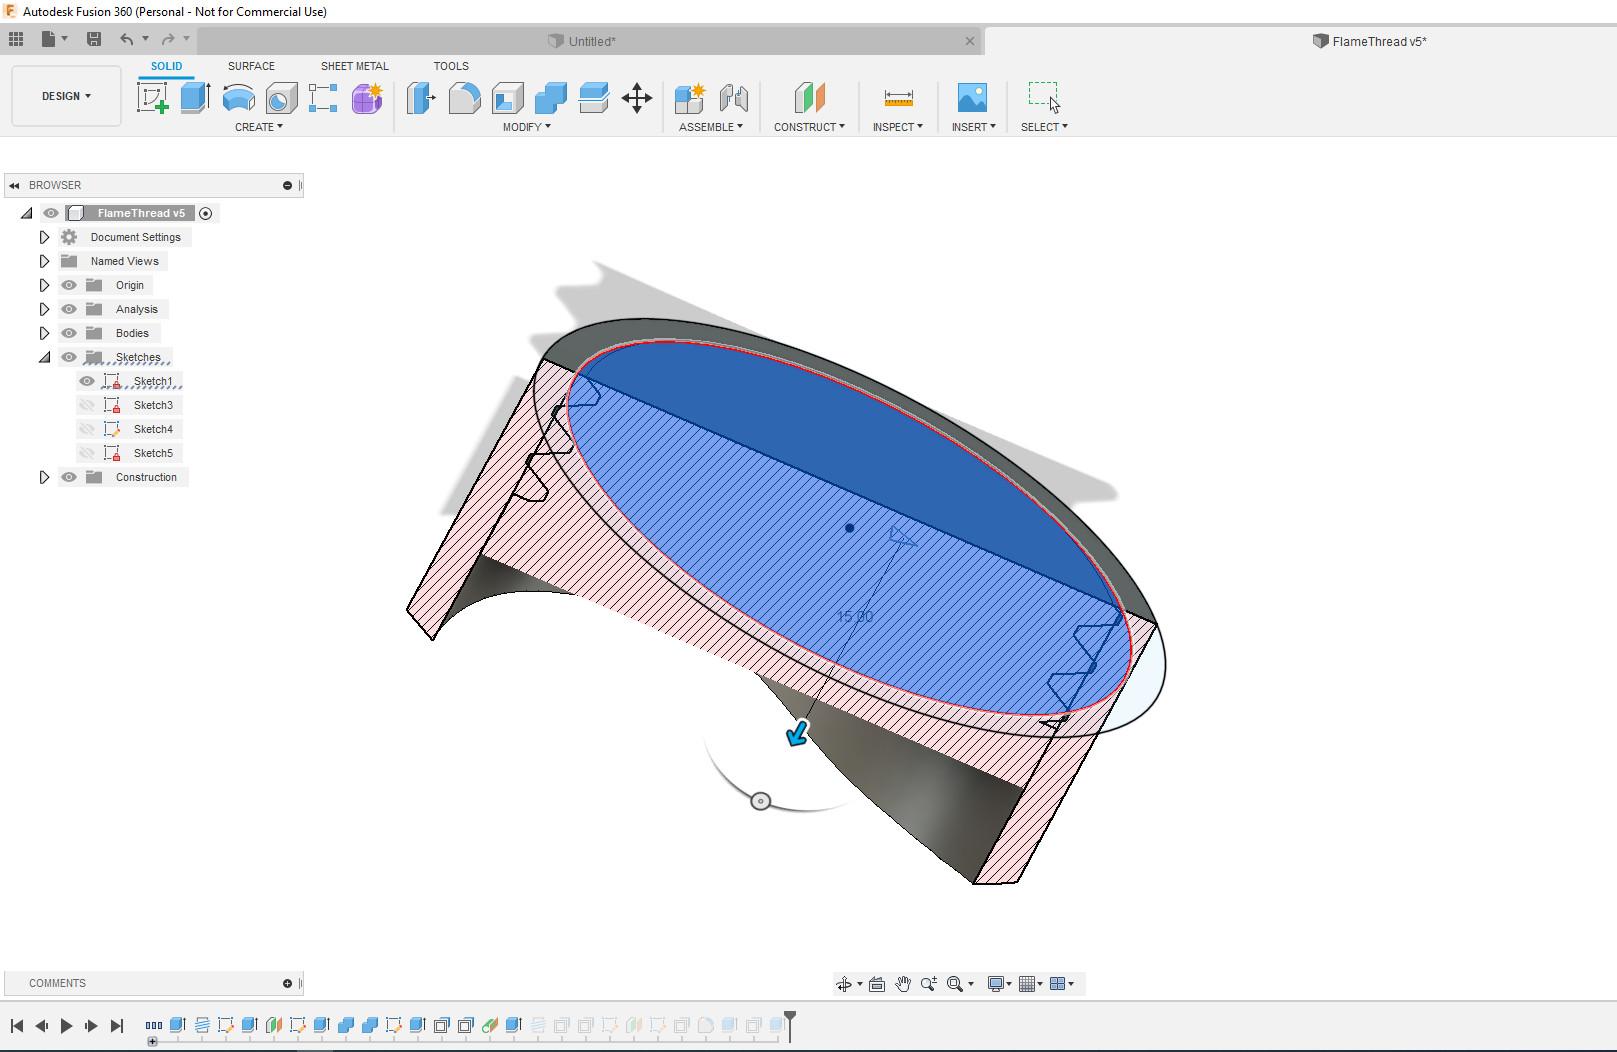Switch to the SURFACE tab
The width and height of the screenshot is (1617, 1052).
251,66
